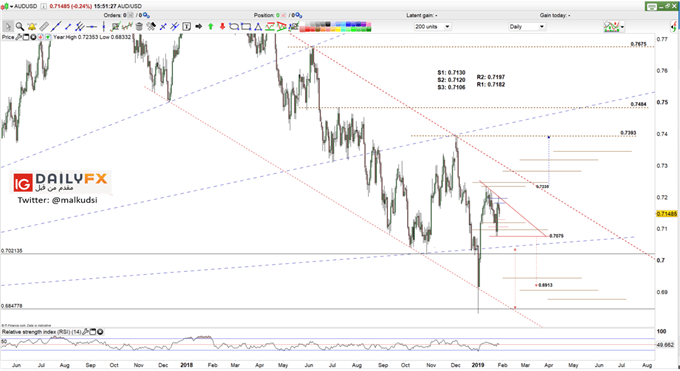Open the chart template dropdown arrow
This screenshot has width=680, height=371.
[x=623, y=27]
